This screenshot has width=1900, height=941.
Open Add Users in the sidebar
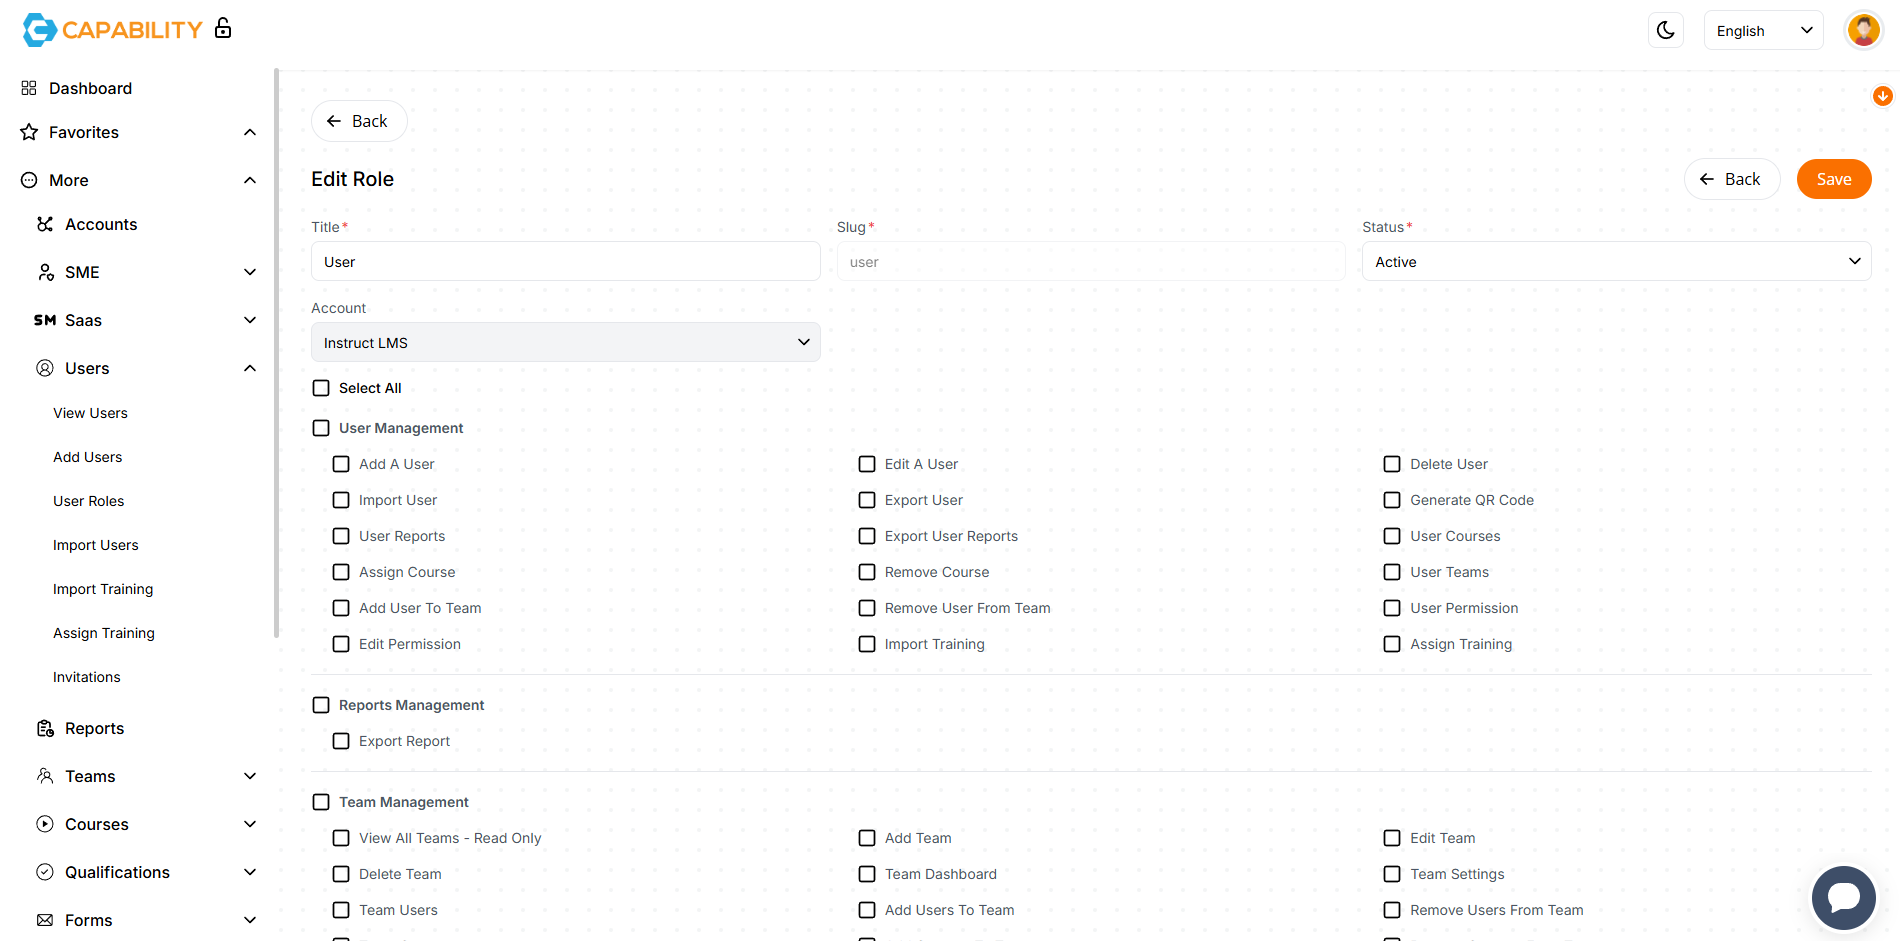coord(88,457)
